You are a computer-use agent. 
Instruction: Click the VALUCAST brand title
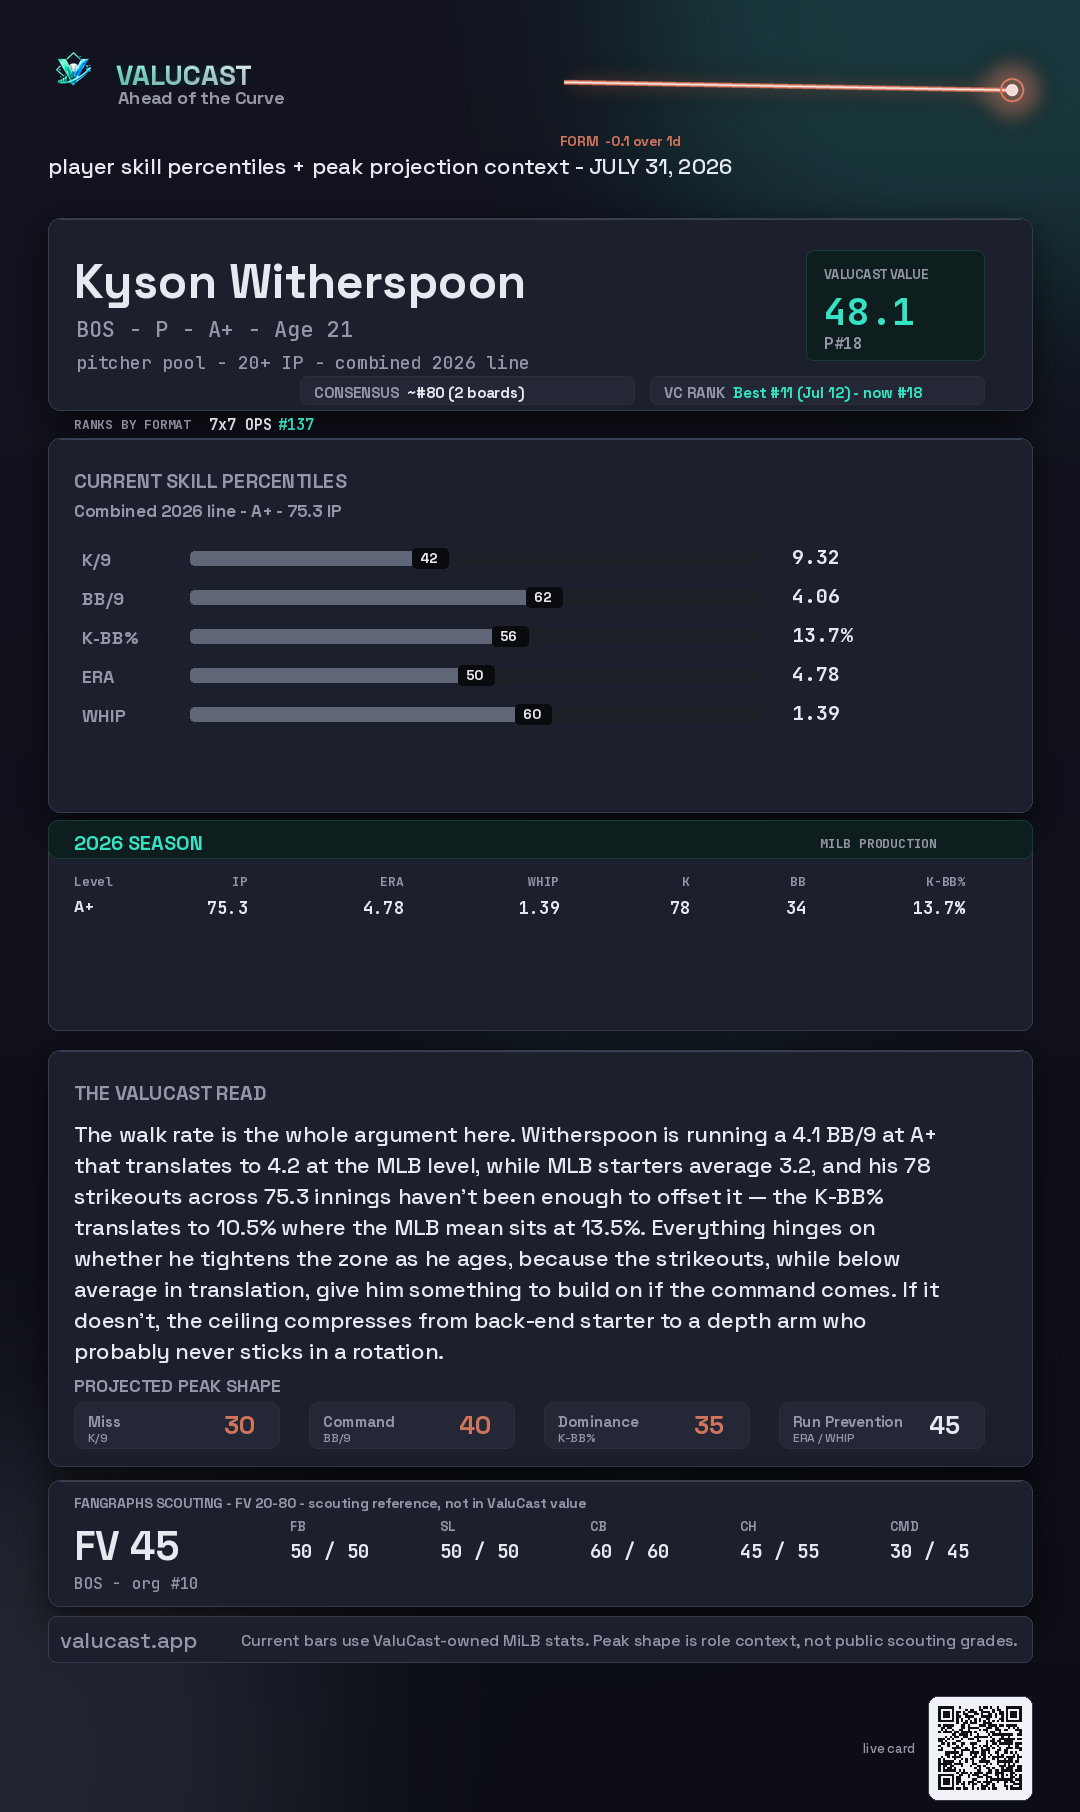(183, 75)
